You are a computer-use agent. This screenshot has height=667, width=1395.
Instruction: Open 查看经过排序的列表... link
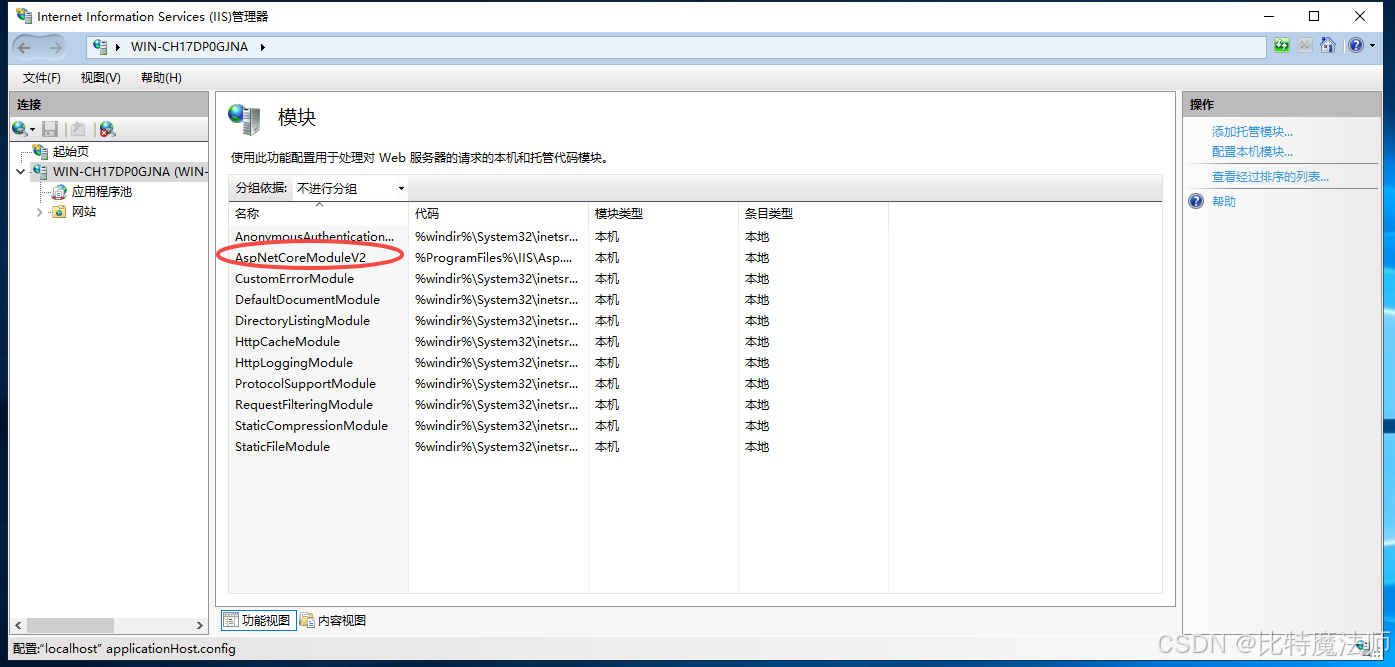click(1270, 177)
